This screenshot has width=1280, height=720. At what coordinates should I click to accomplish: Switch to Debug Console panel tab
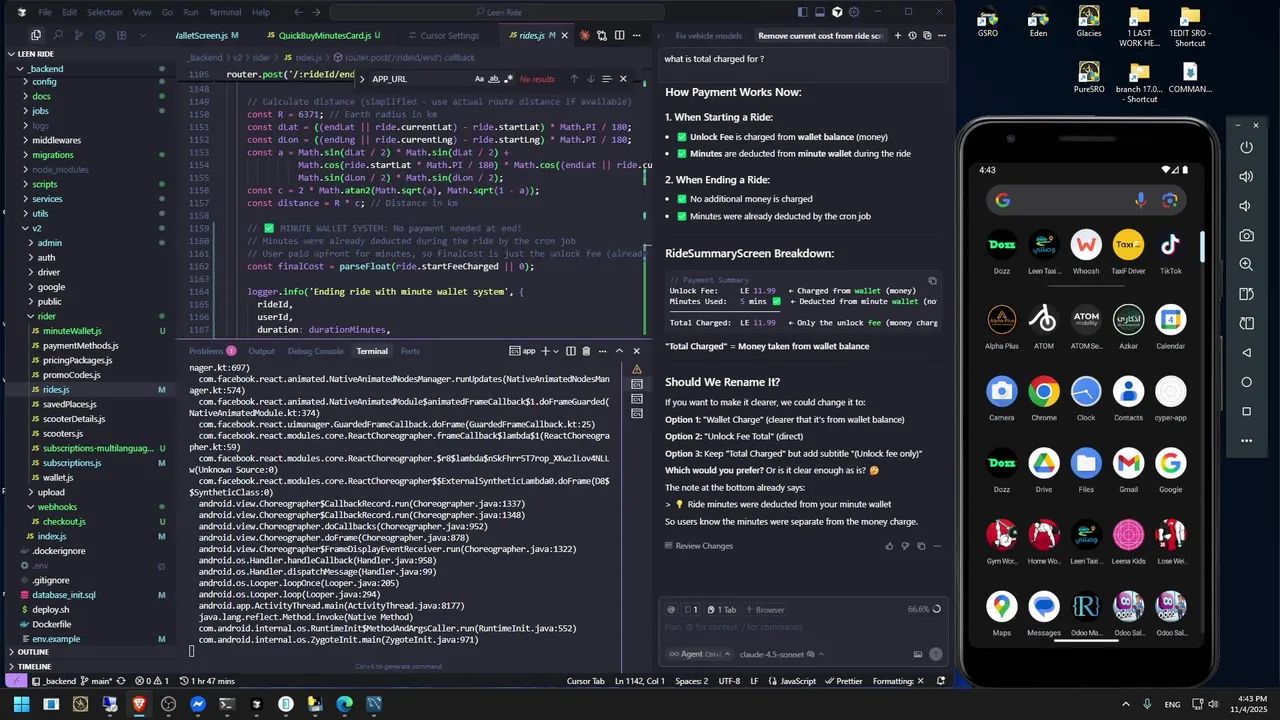point(315,351)
